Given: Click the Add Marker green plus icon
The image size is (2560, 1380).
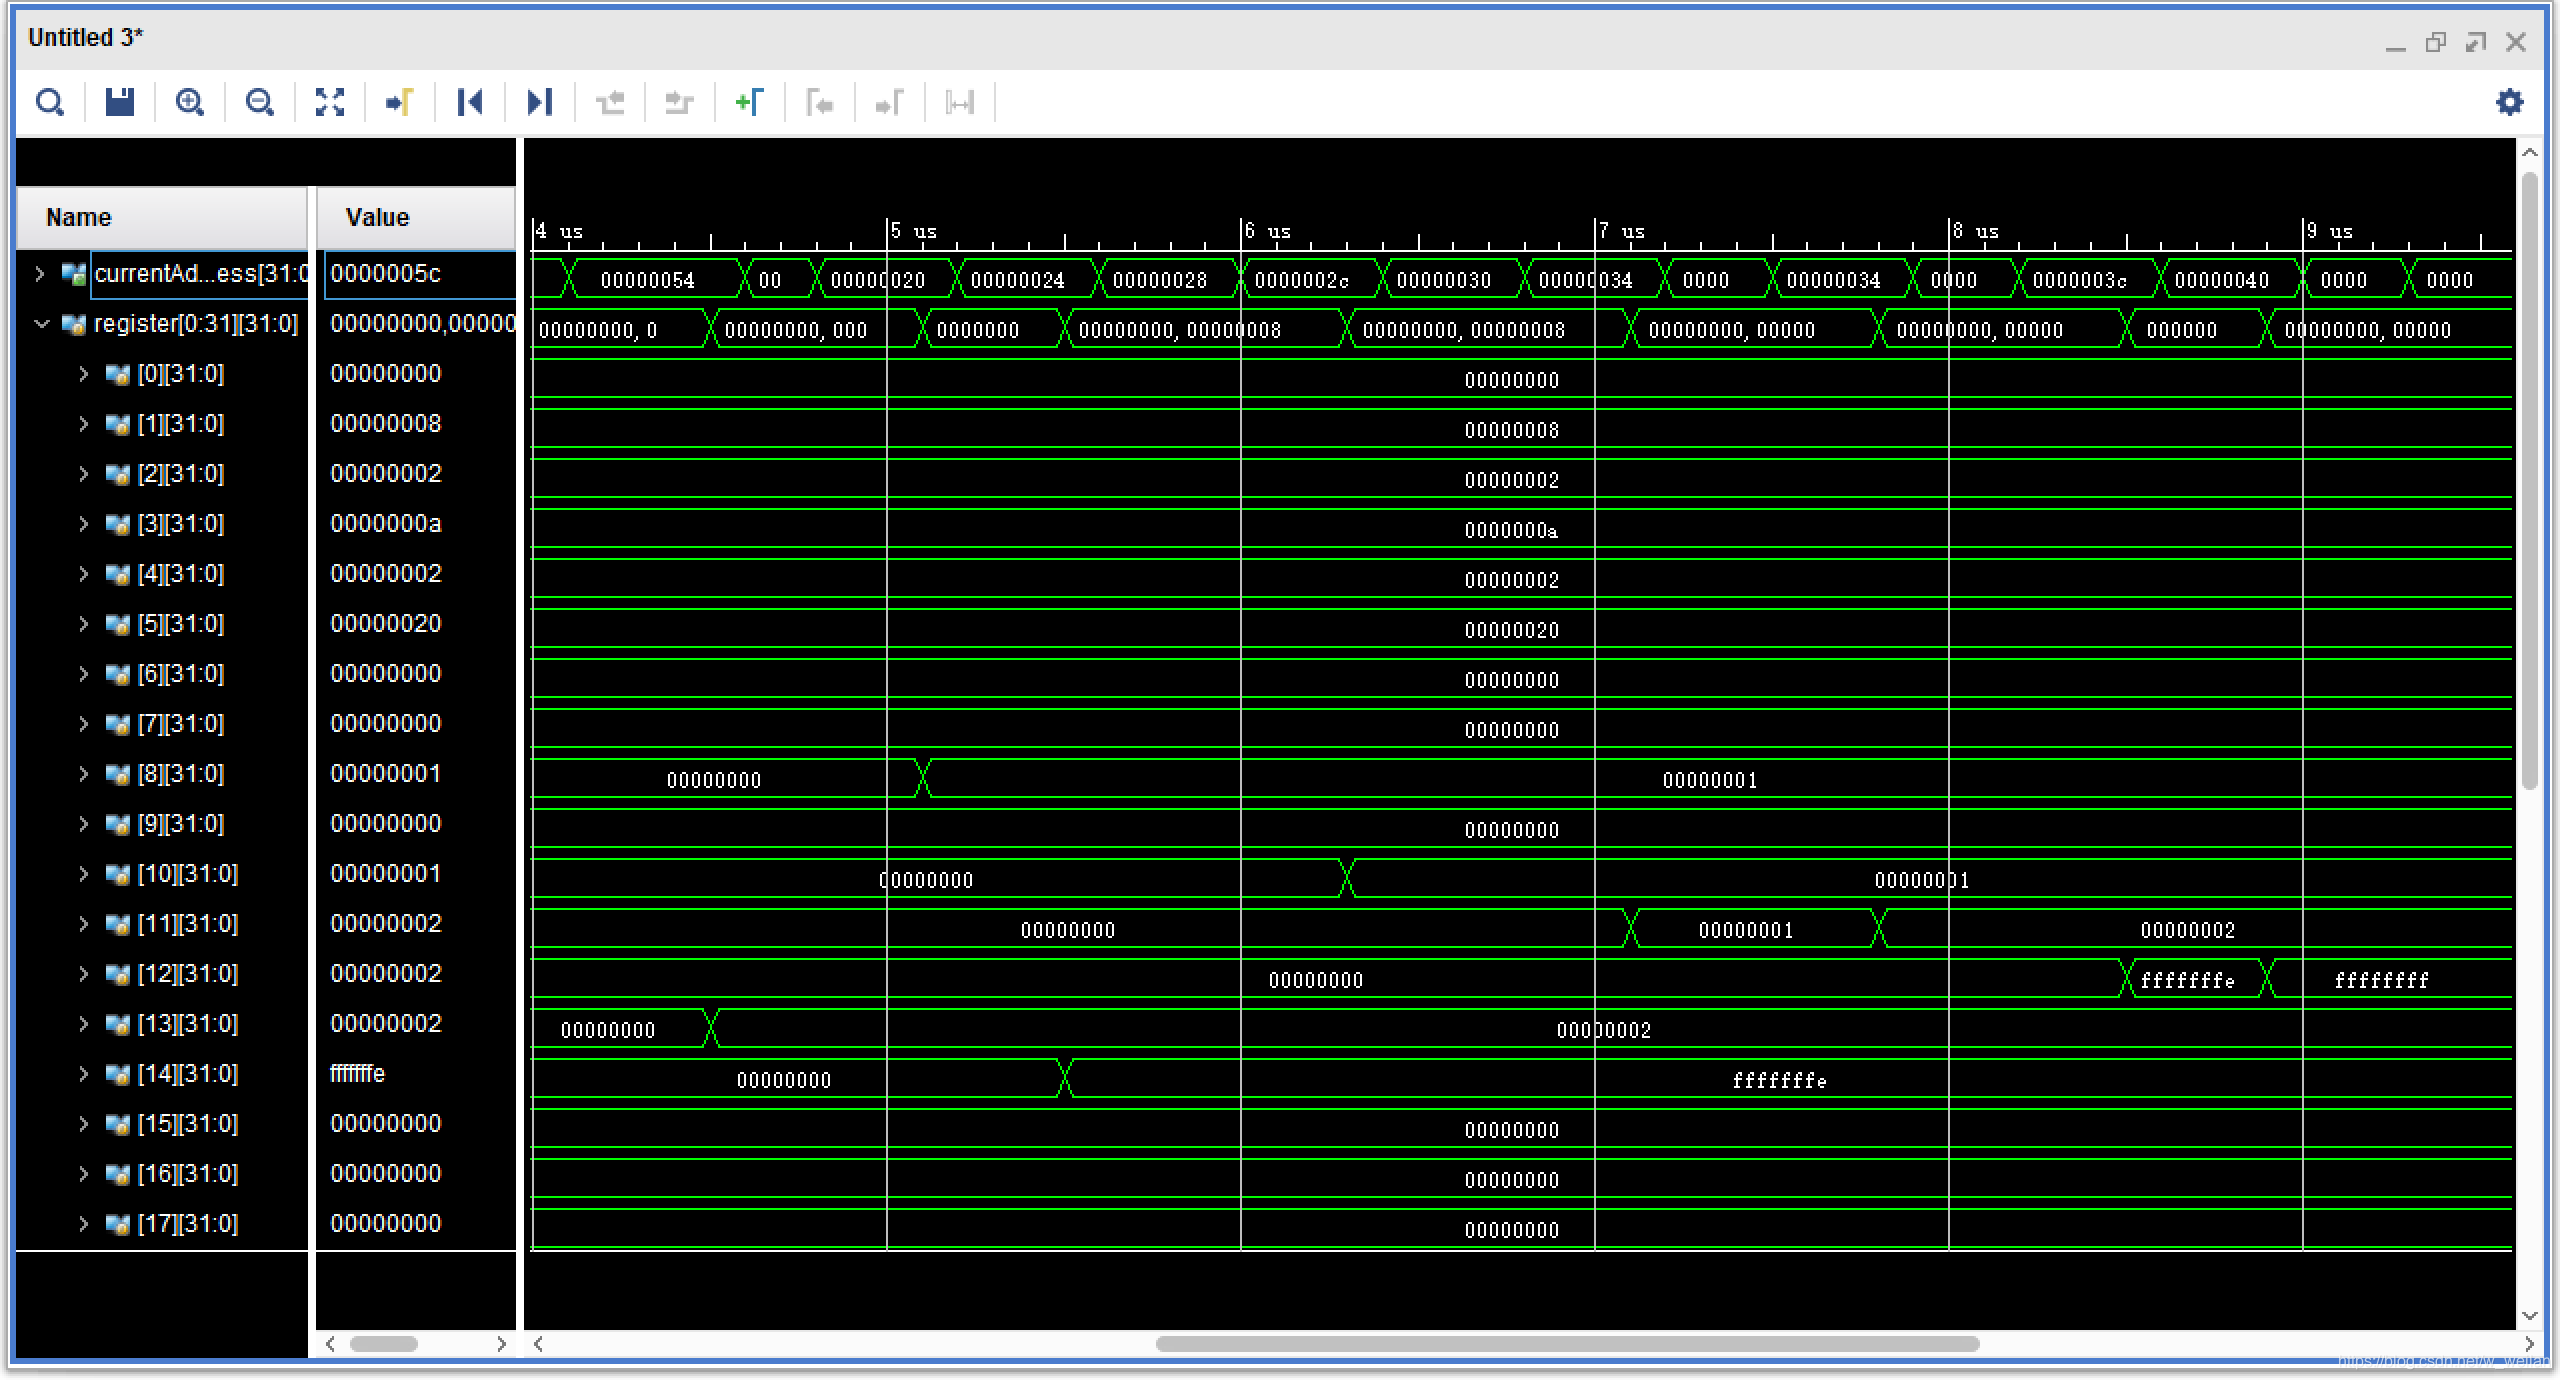Looking at the screenshot, I should (749, 102).
